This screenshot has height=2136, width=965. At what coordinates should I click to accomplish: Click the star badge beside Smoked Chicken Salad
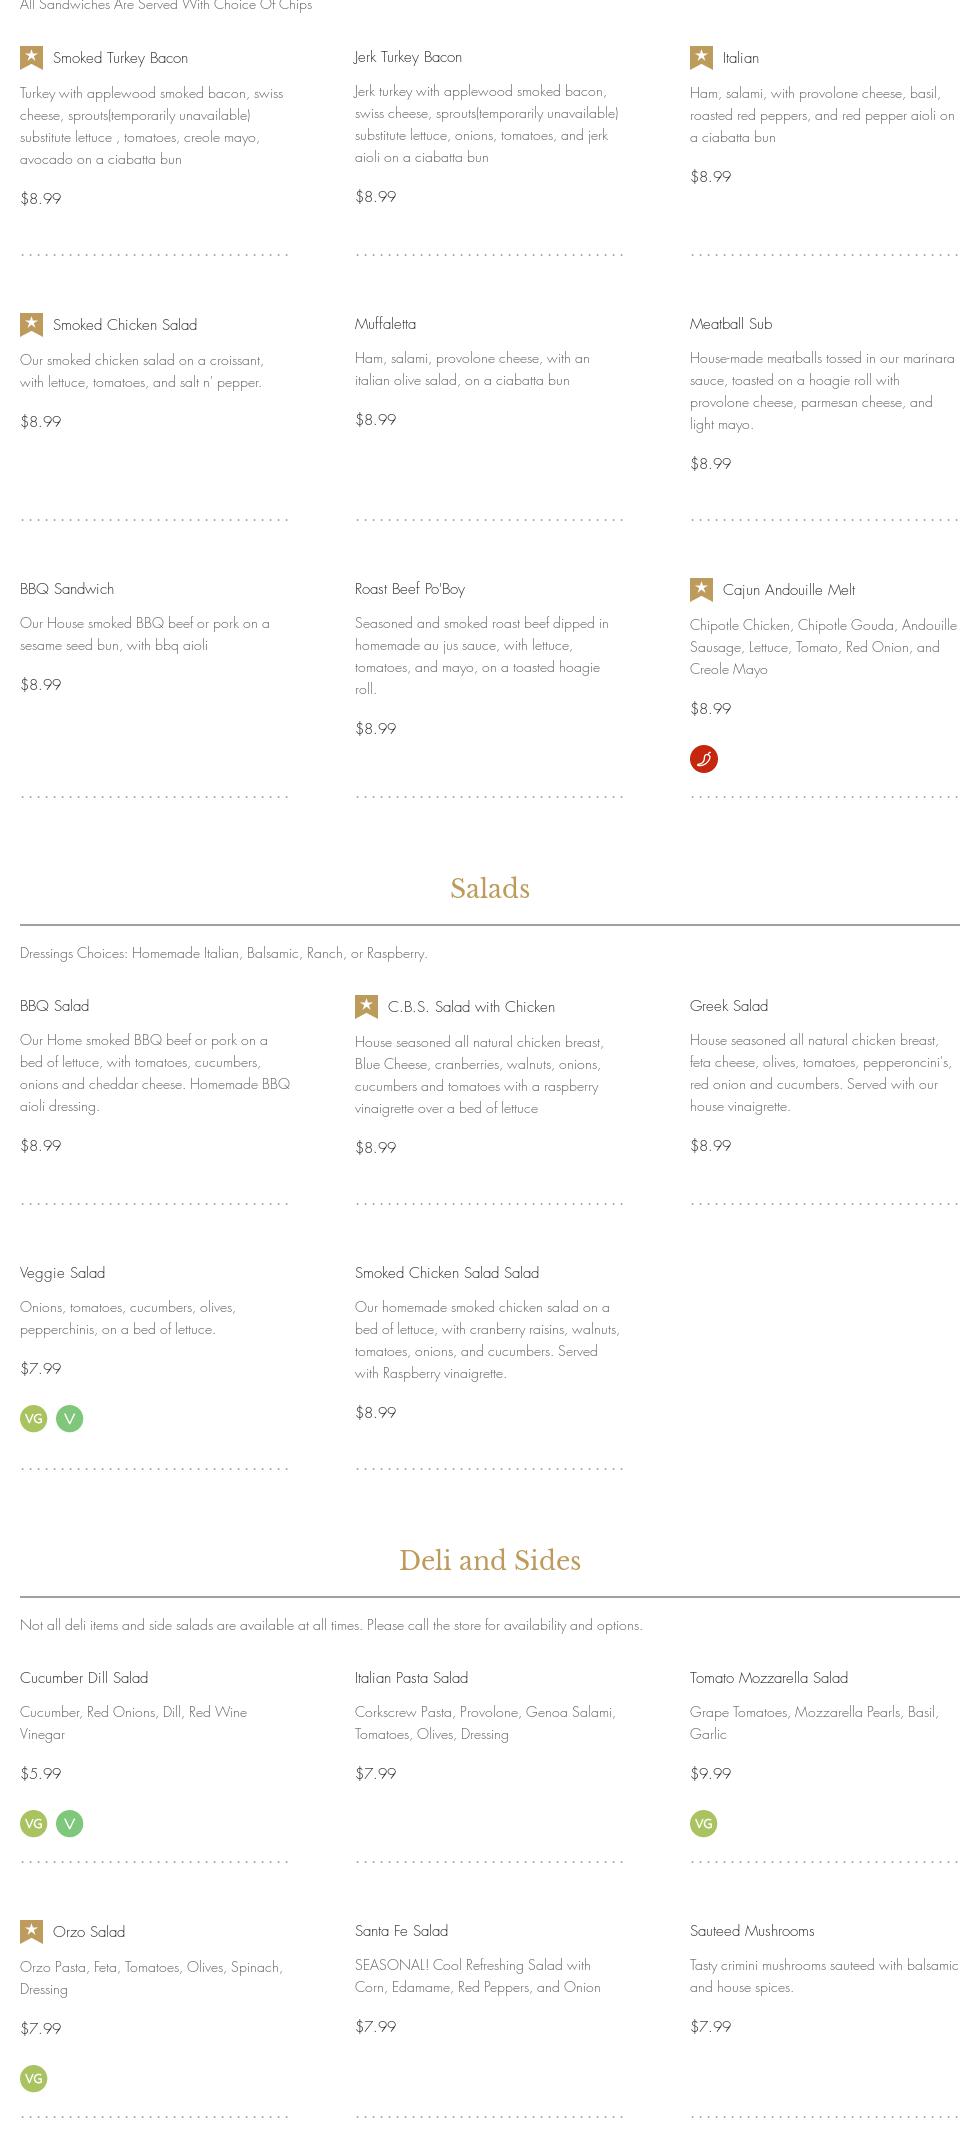click(32, 325)
